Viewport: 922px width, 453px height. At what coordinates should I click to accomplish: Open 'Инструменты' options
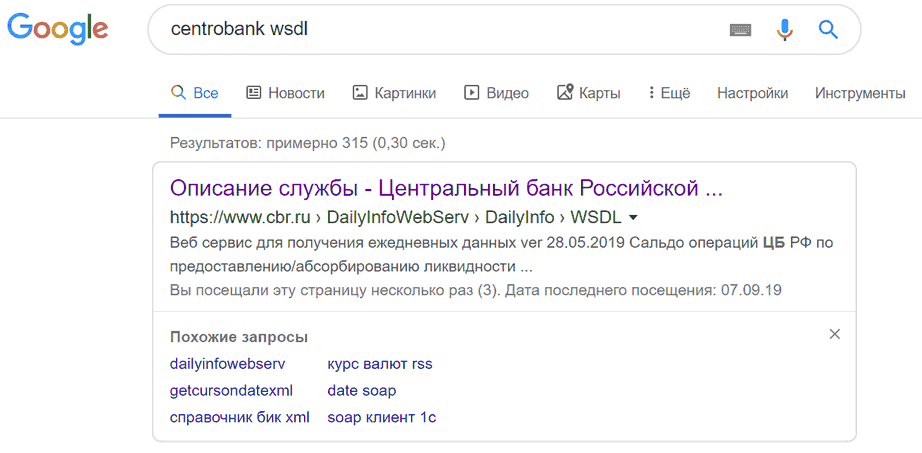click(x=860, y=93)
